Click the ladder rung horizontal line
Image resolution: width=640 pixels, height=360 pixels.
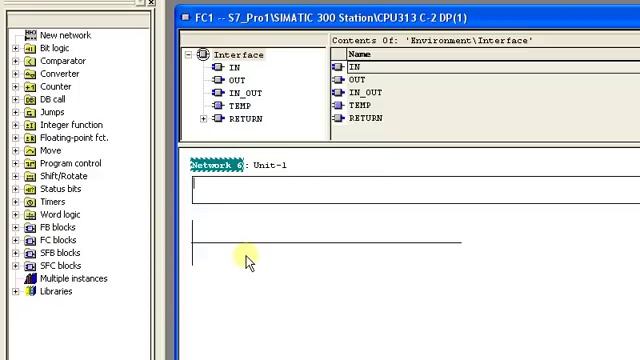click(x=327, y=242)
